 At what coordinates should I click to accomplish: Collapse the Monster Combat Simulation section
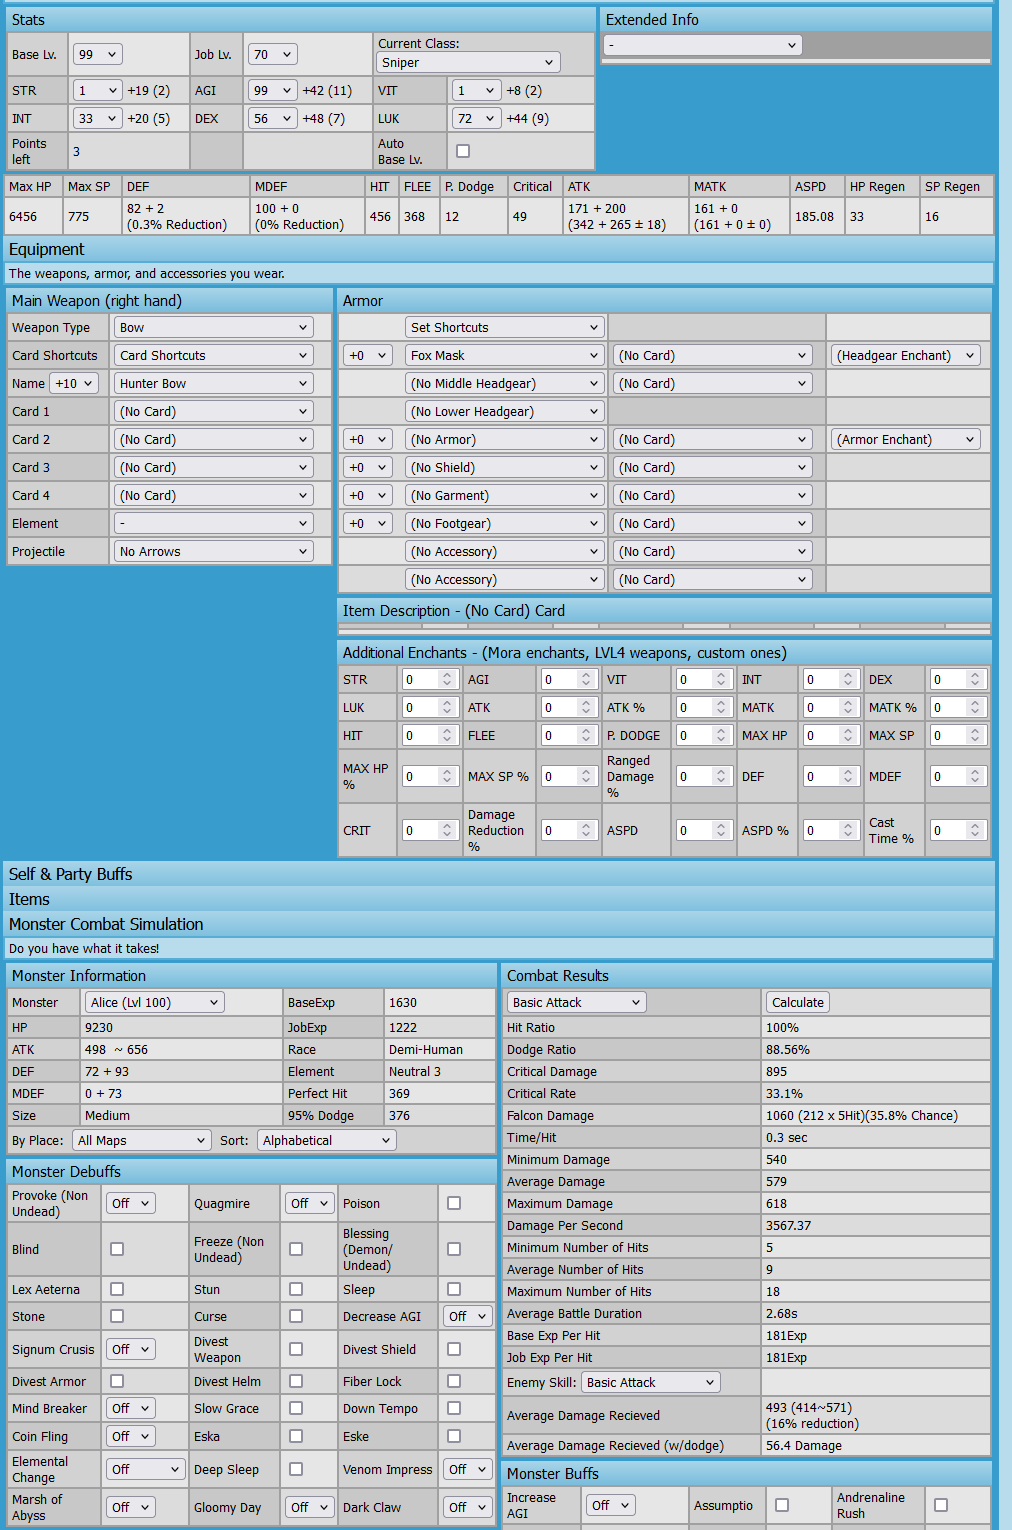point(499,924)
